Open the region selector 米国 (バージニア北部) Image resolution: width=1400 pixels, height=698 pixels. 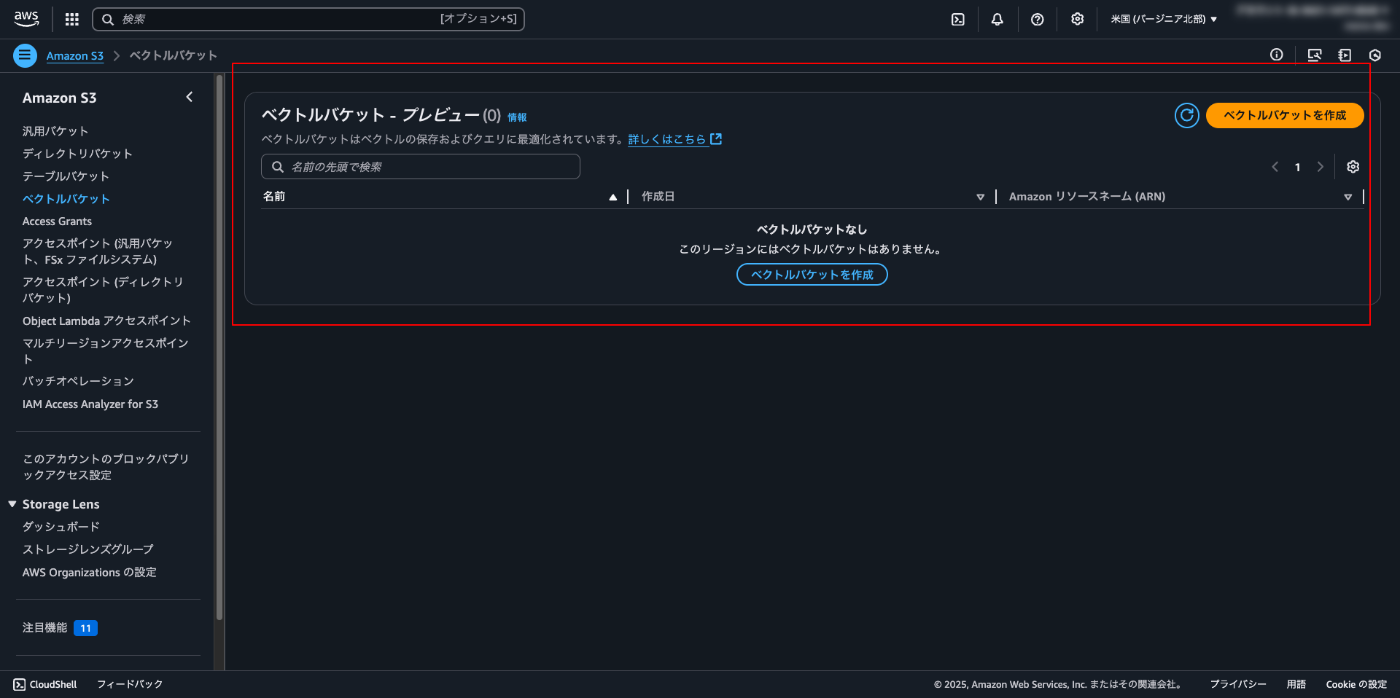[x=1164, y=19]
